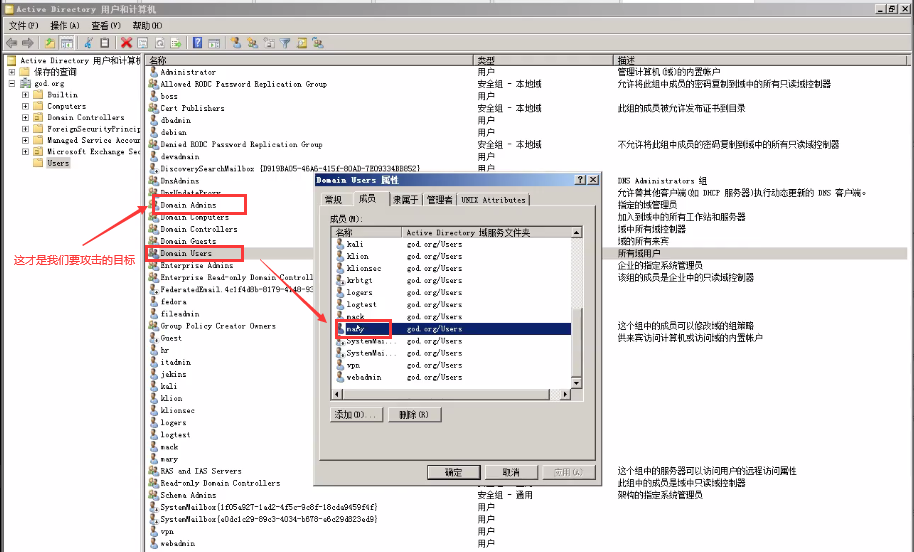Click the 确定 button
Image resolution: width=914 pixels, height=552 pixels.
coord(453,472)
